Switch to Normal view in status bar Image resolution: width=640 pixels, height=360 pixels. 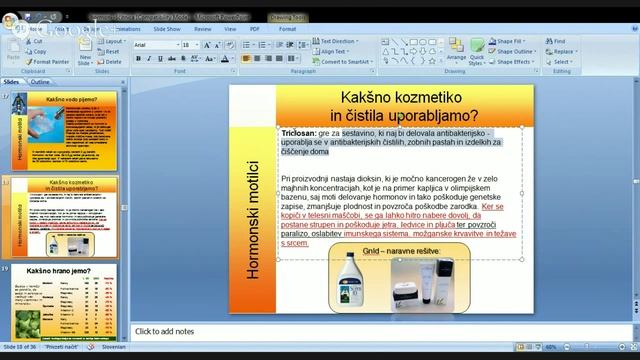pyautogui.click(x=520, y=347)
